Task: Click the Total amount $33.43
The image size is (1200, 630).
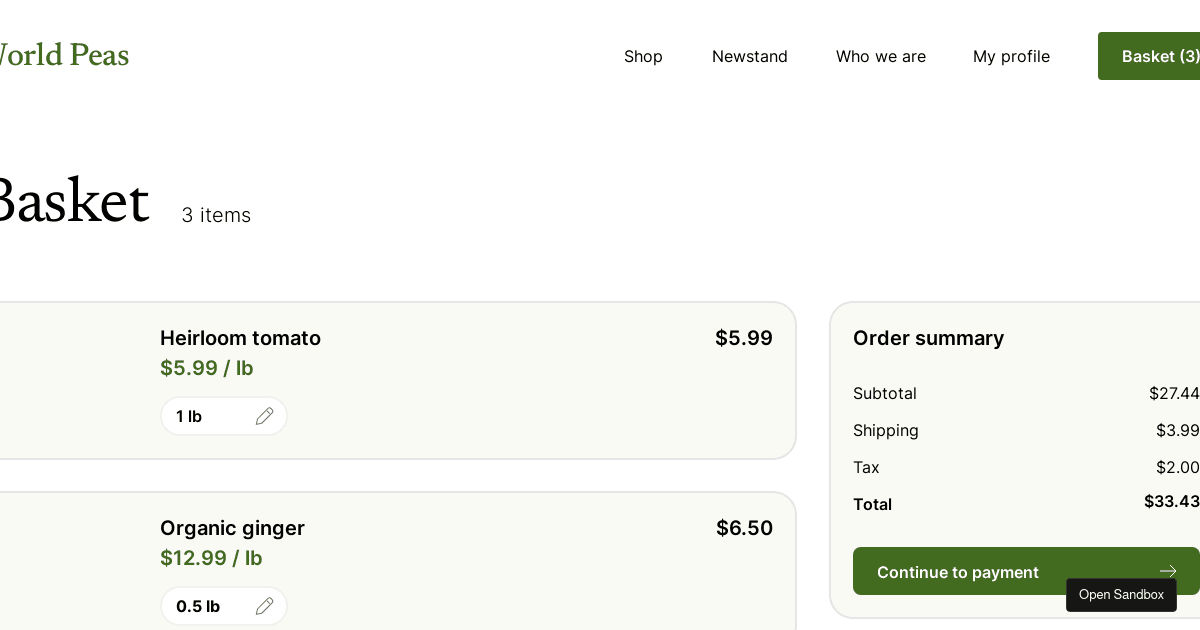Action: 1172,501
